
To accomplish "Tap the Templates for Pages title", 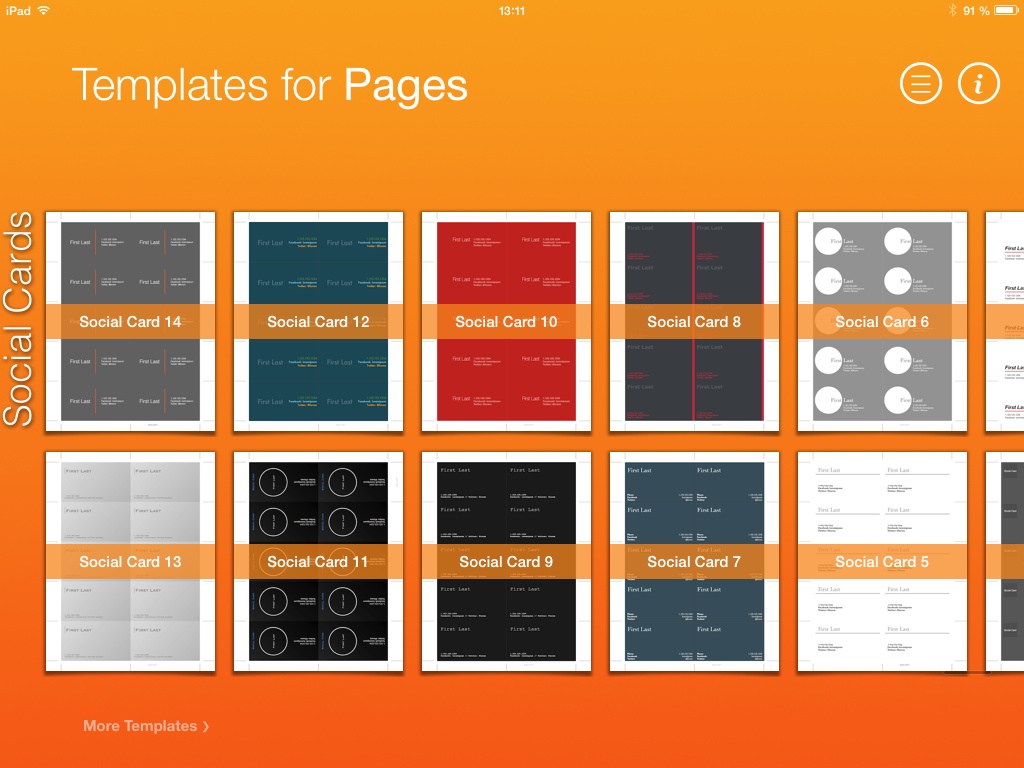I will 269,85.
